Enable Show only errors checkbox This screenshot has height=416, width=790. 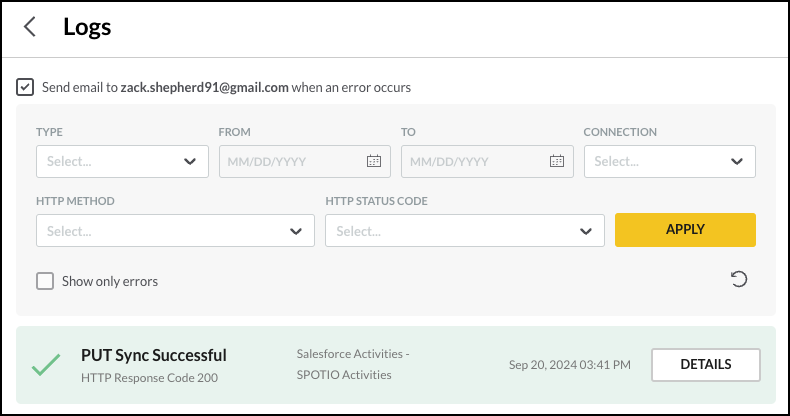[45, 281]
